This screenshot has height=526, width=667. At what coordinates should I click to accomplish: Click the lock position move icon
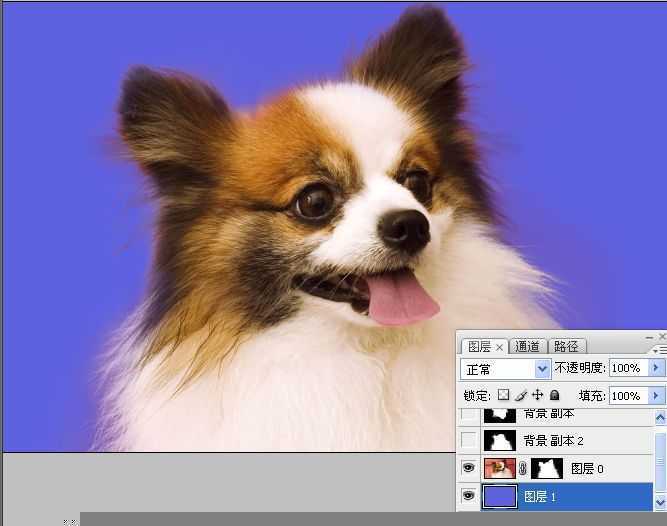[x=537, y=395]
